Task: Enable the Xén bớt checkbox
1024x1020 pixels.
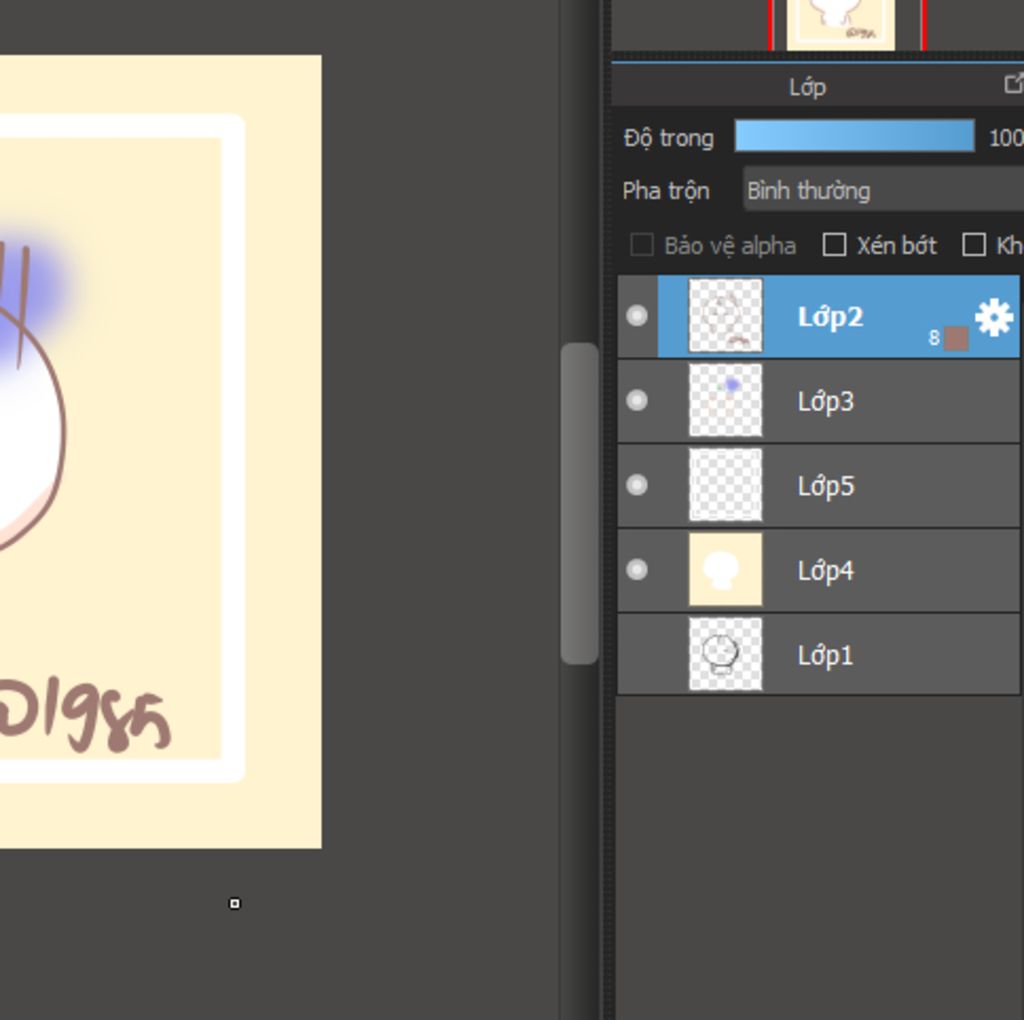Action: [x=834, y=246]
